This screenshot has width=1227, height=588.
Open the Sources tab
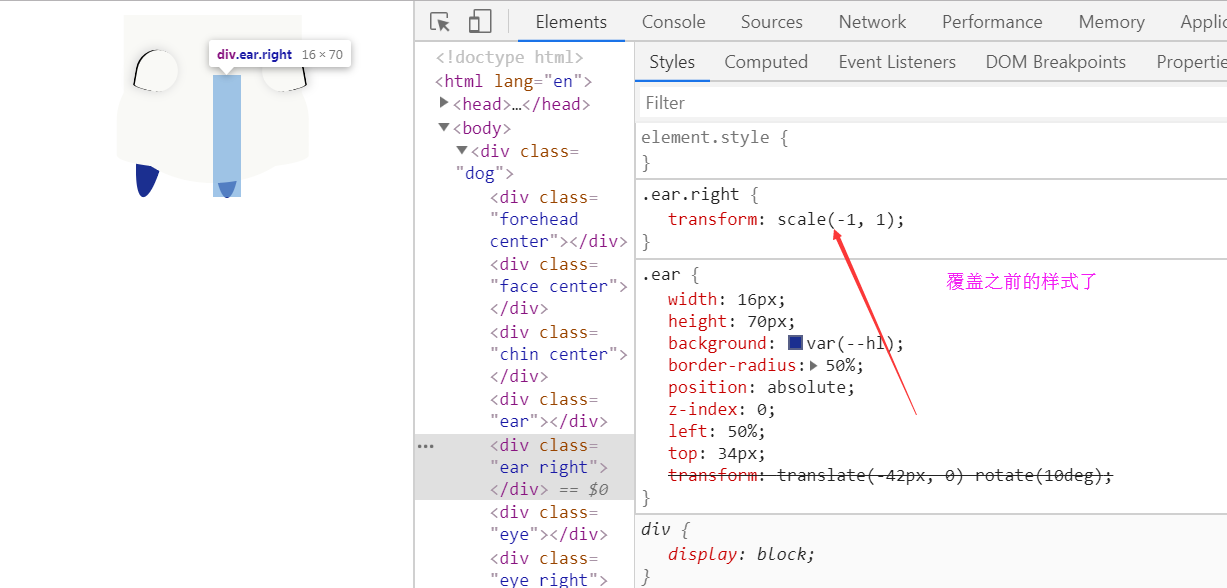(x=771, y=21)
